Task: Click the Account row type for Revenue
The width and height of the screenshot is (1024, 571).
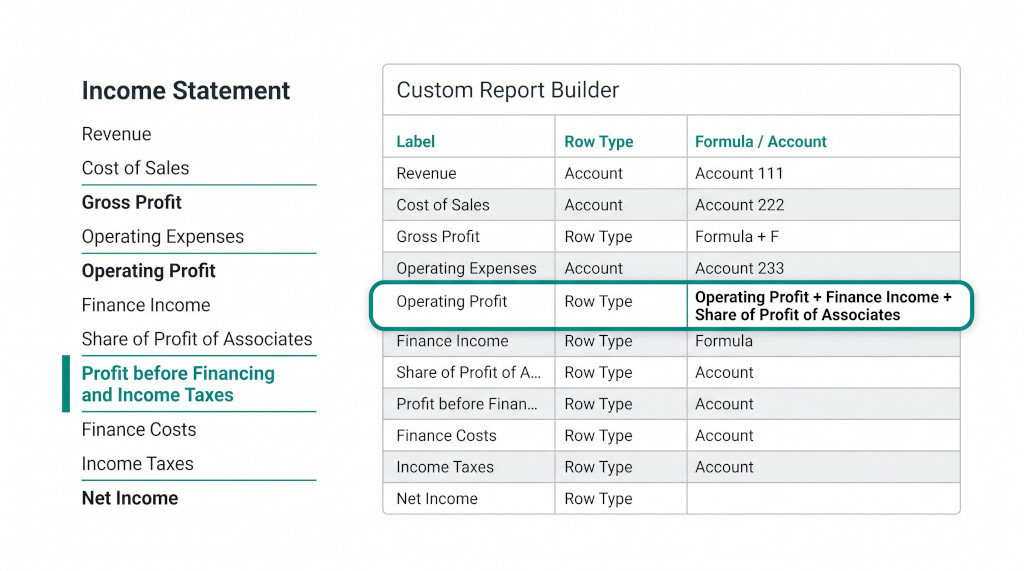Action: tap(621, 173)
